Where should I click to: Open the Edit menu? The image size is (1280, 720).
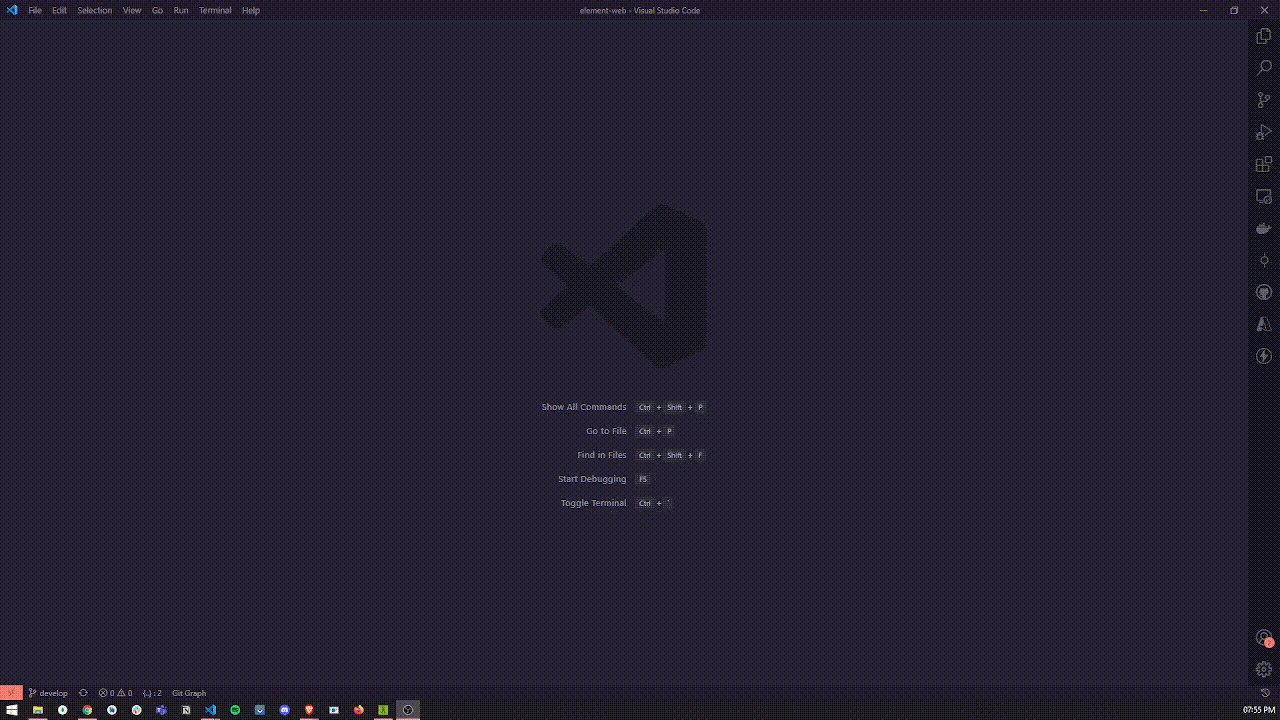click(59, 10)
